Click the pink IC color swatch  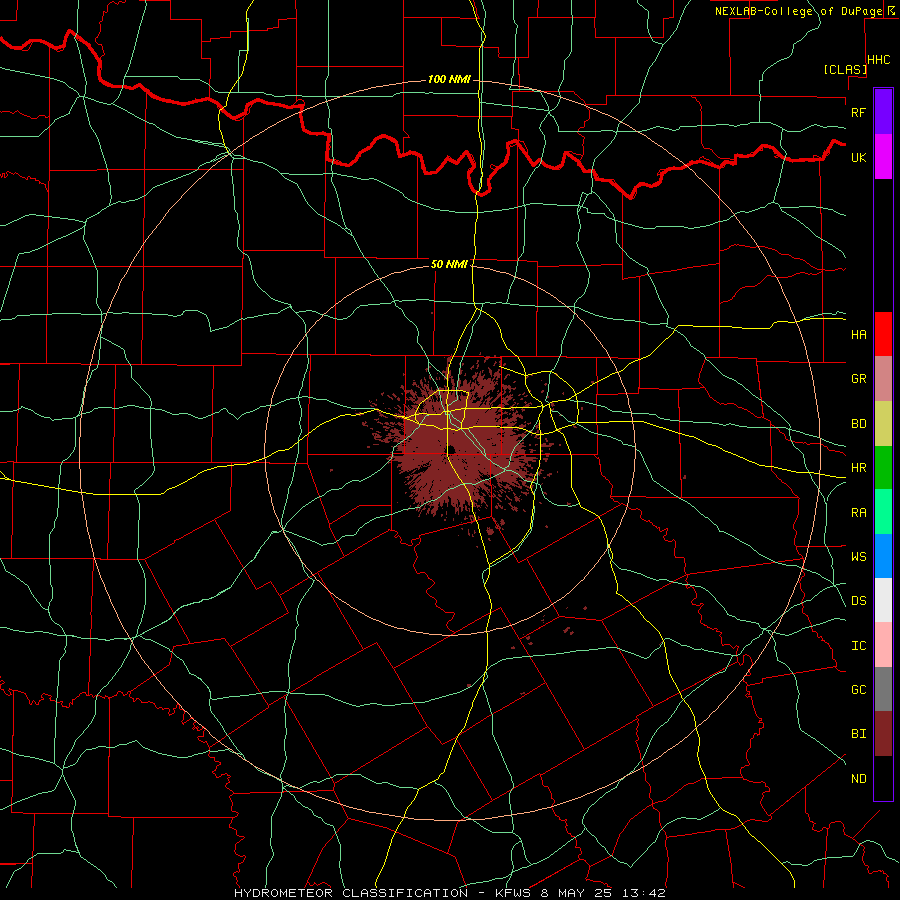pyautogui.click(x=883, y=645)
